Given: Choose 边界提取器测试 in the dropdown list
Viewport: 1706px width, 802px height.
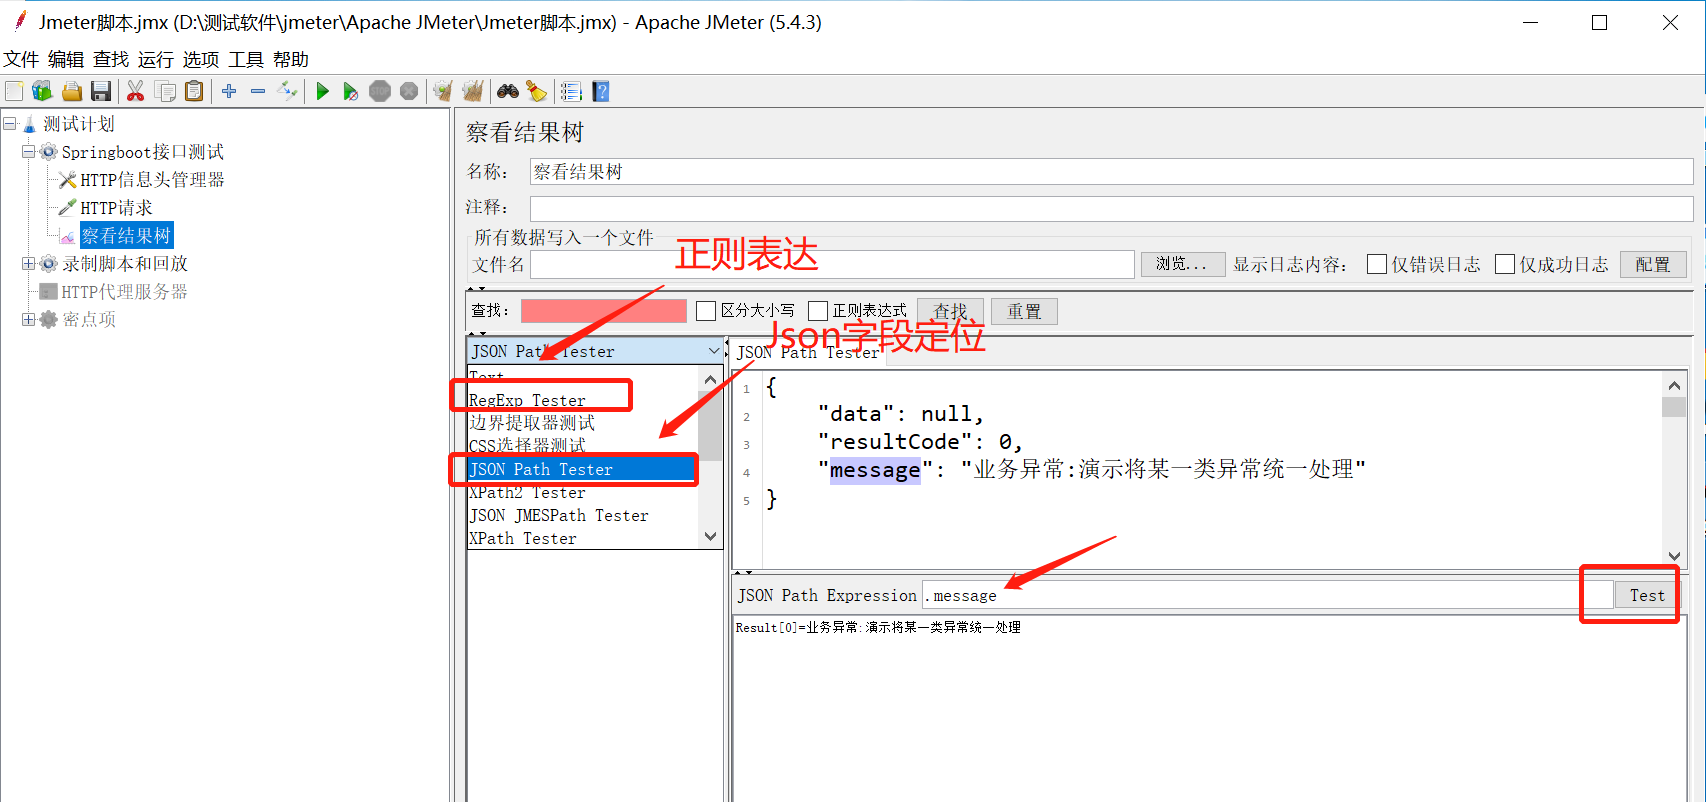Looking at the screenshot, I should coord(532,423).
